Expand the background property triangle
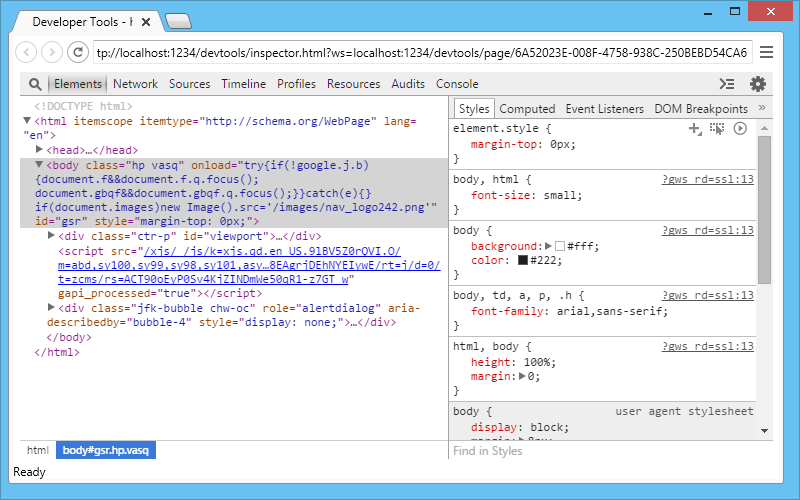Image resolution: width=800 pixels, height=500 pixels. point(548,246)
